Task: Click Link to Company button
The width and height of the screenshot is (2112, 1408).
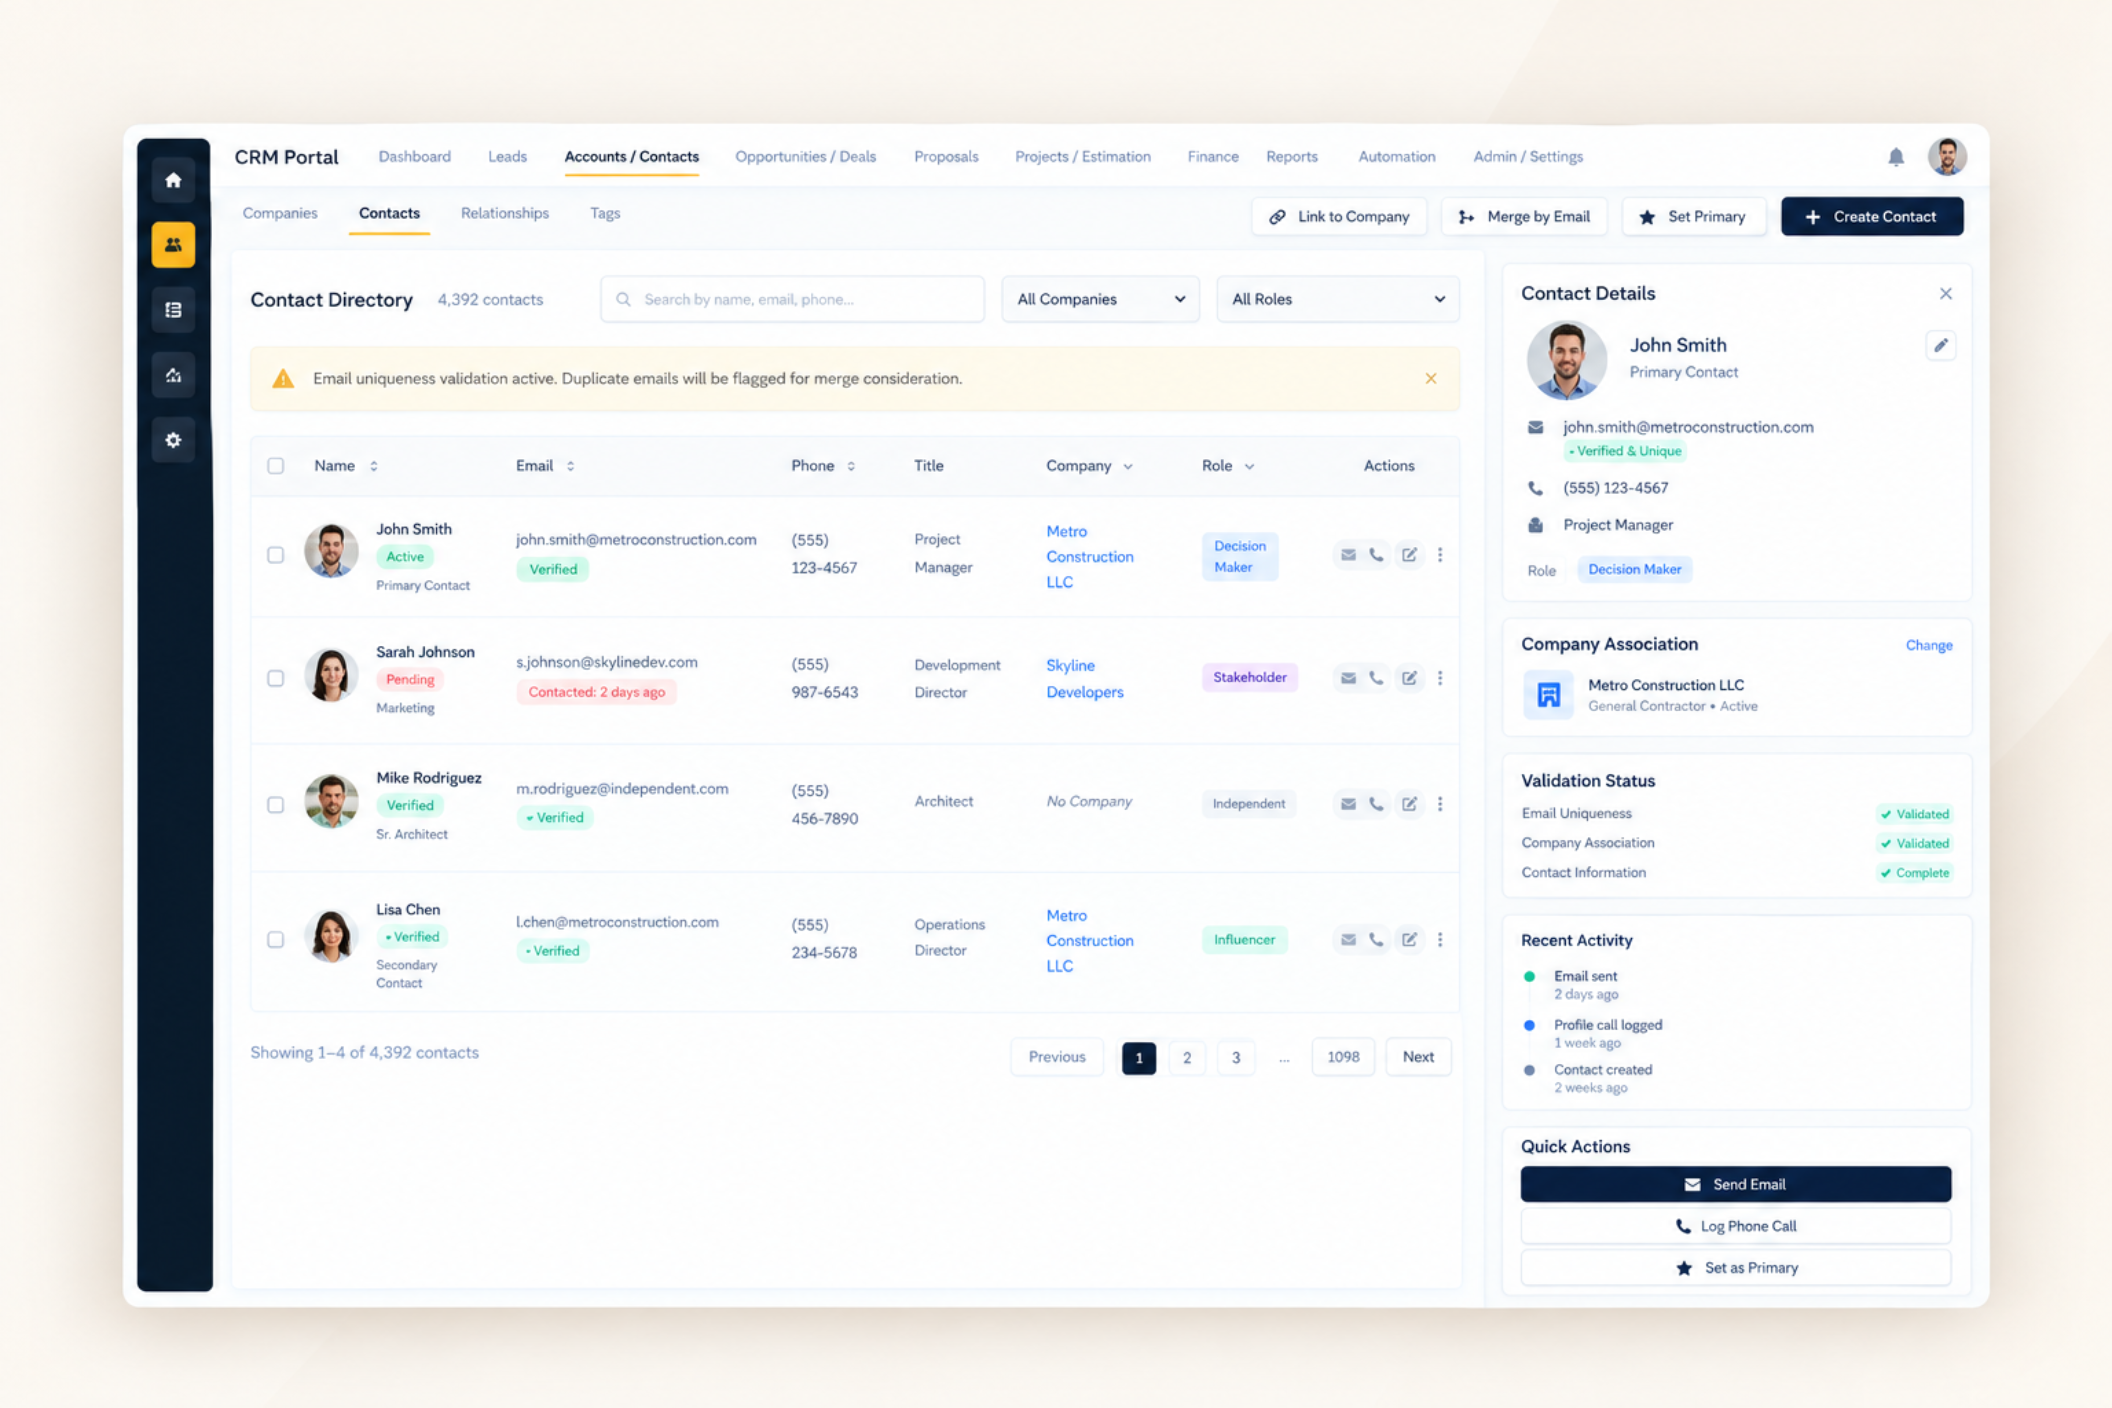Action: coord(1339,217)
